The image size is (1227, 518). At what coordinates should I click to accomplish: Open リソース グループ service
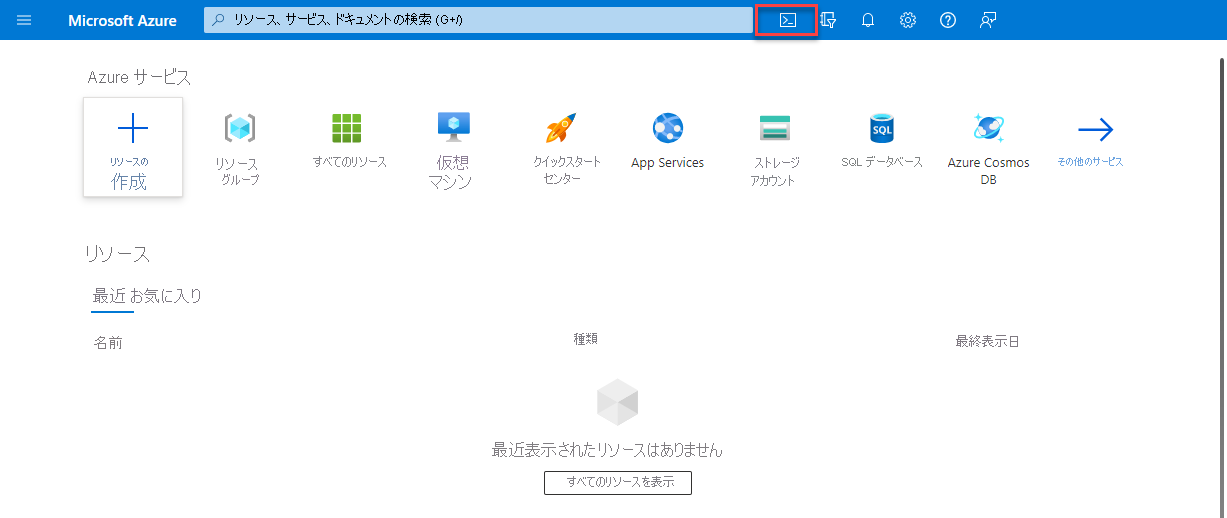coord(238,150)
